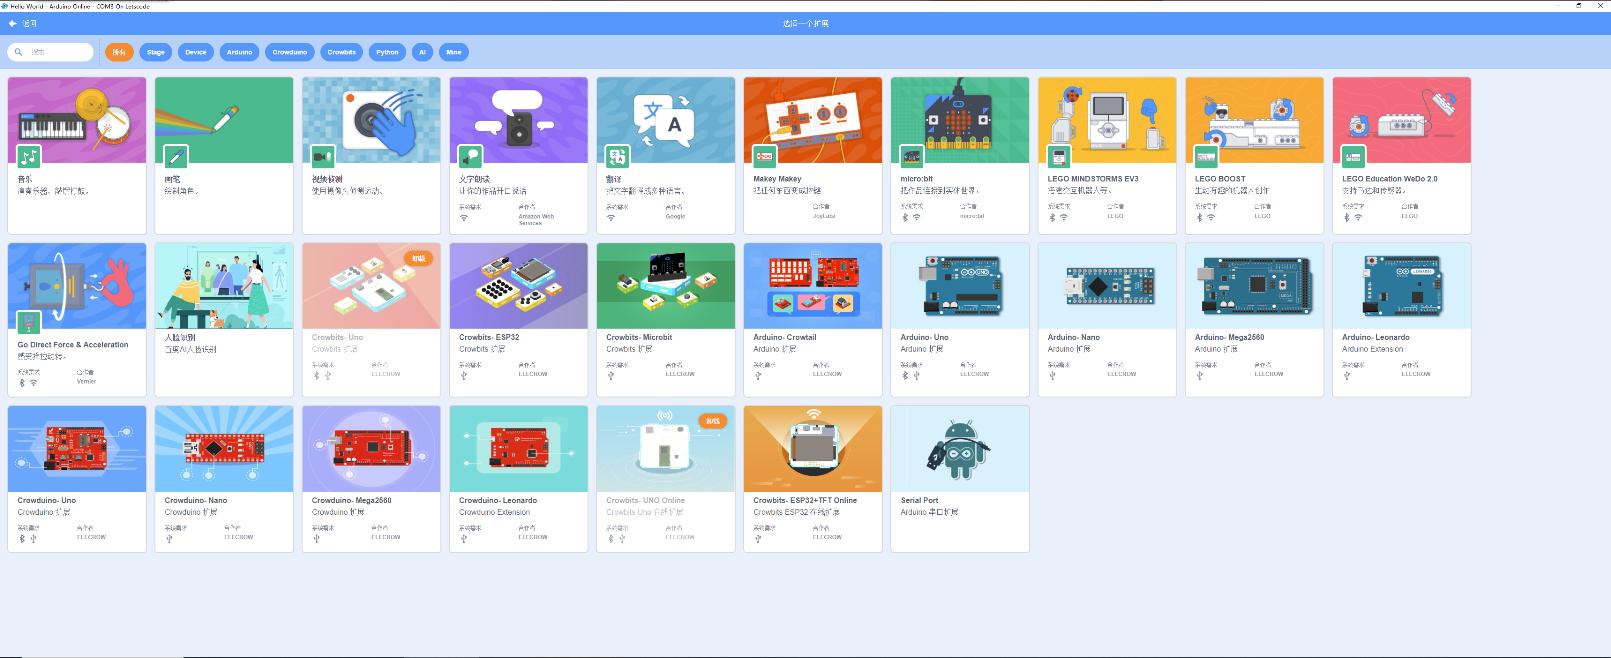Pick the Arduino- Mega2560 board card
Screen dimensions: 1611x658
[x=1254, y=320]
